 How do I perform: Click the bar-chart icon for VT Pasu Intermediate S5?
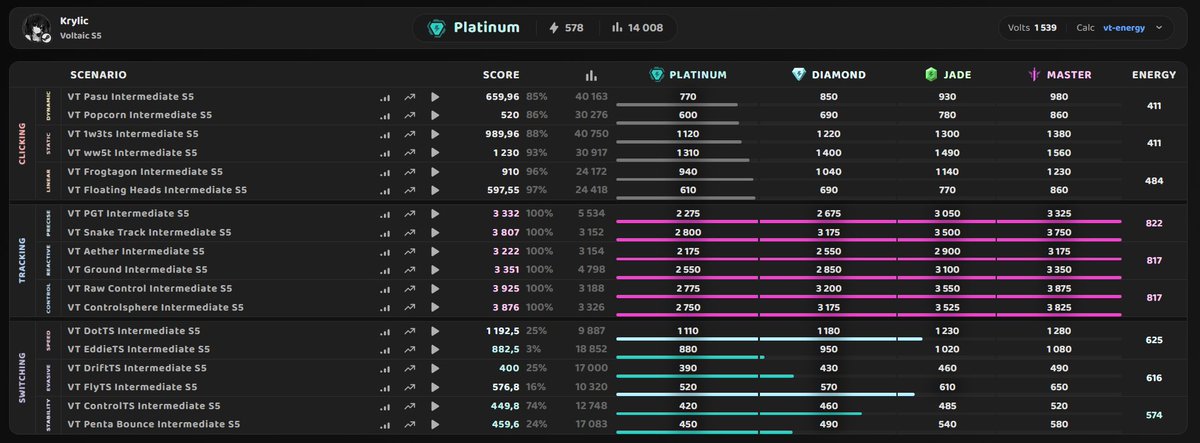[x=385, y=97]
